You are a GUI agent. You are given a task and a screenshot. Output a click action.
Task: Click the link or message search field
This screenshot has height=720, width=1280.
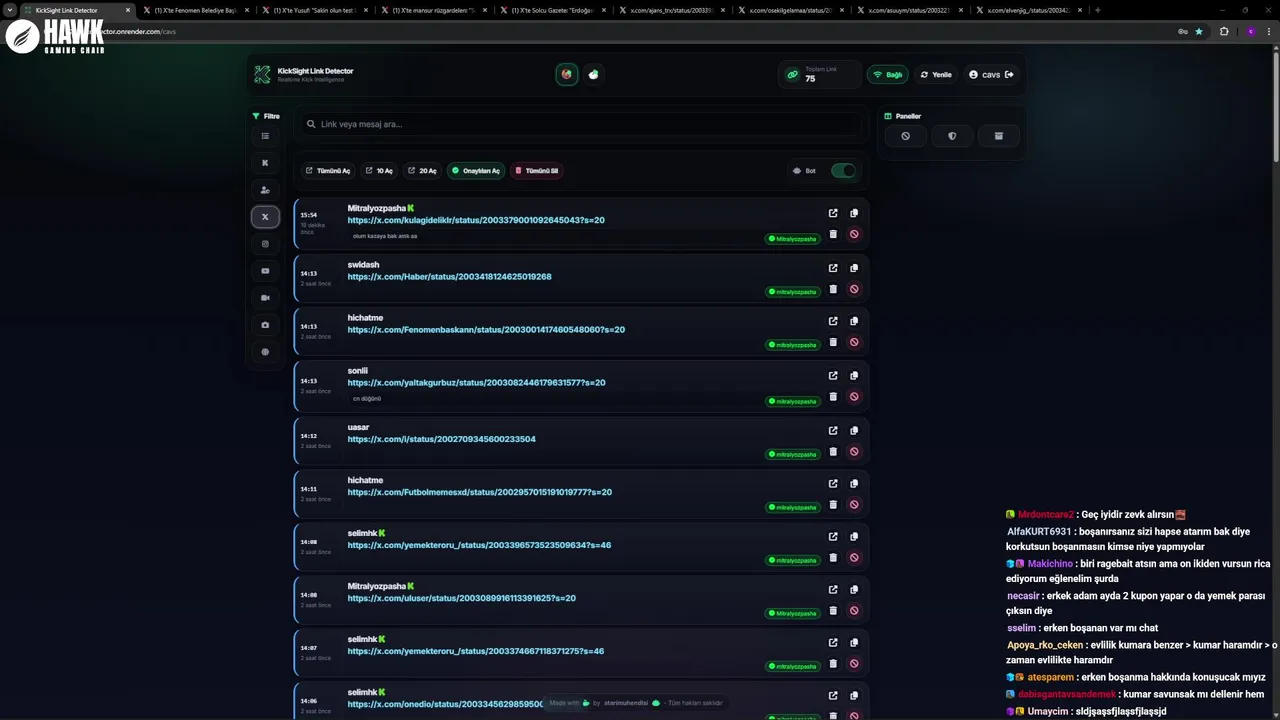point(581,124)
